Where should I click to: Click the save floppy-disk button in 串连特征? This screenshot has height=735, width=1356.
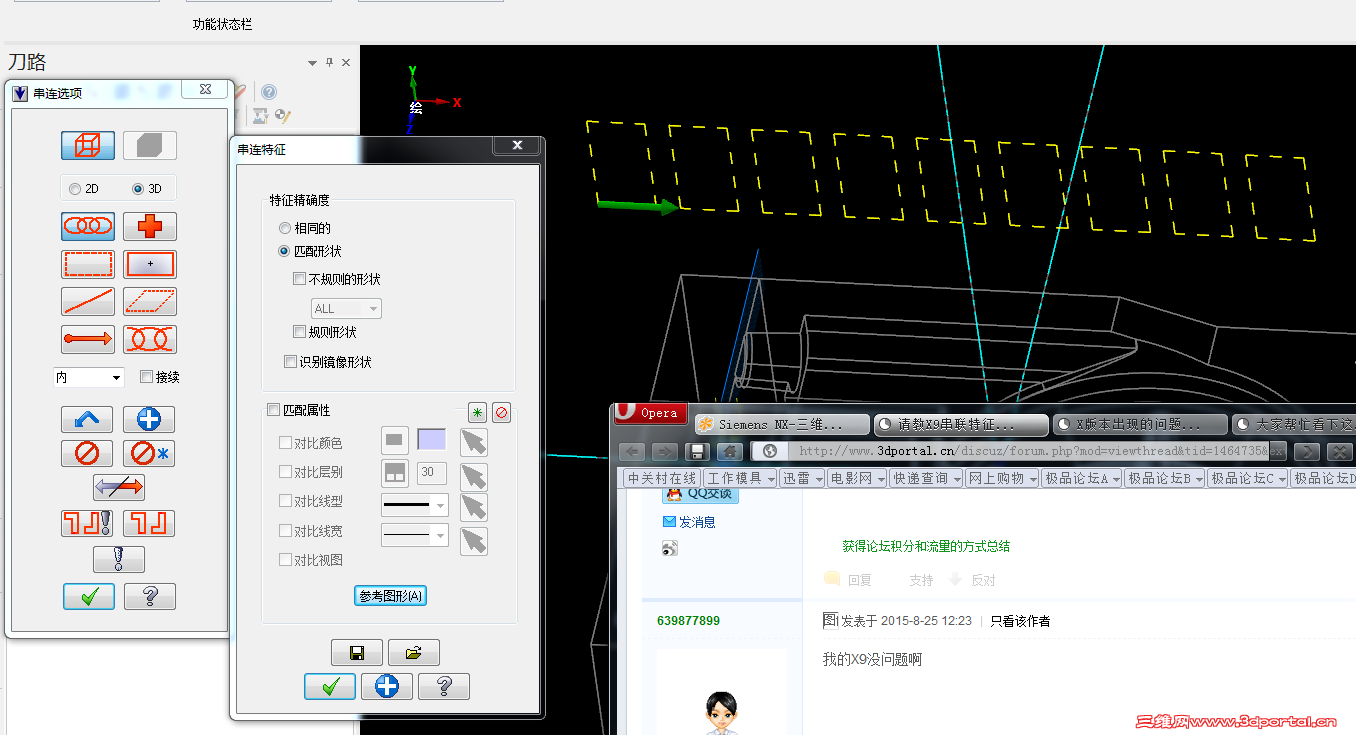(x=357, y=653)
